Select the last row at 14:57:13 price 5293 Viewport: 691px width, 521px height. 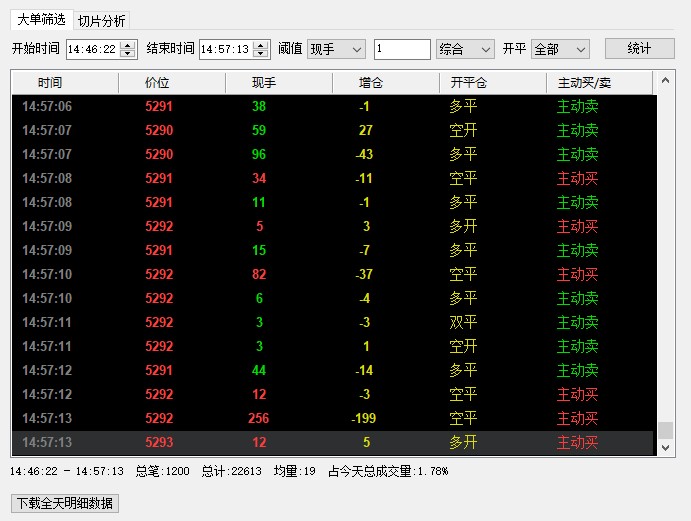click(330, 443)
